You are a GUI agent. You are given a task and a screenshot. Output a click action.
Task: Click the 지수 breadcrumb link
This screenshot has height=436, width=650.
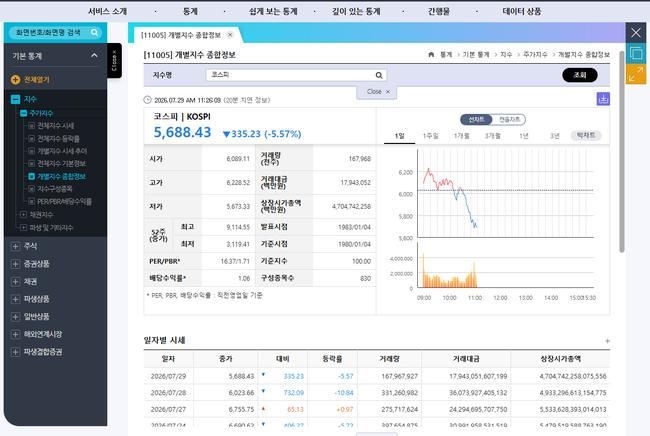[x=506, y=54]
